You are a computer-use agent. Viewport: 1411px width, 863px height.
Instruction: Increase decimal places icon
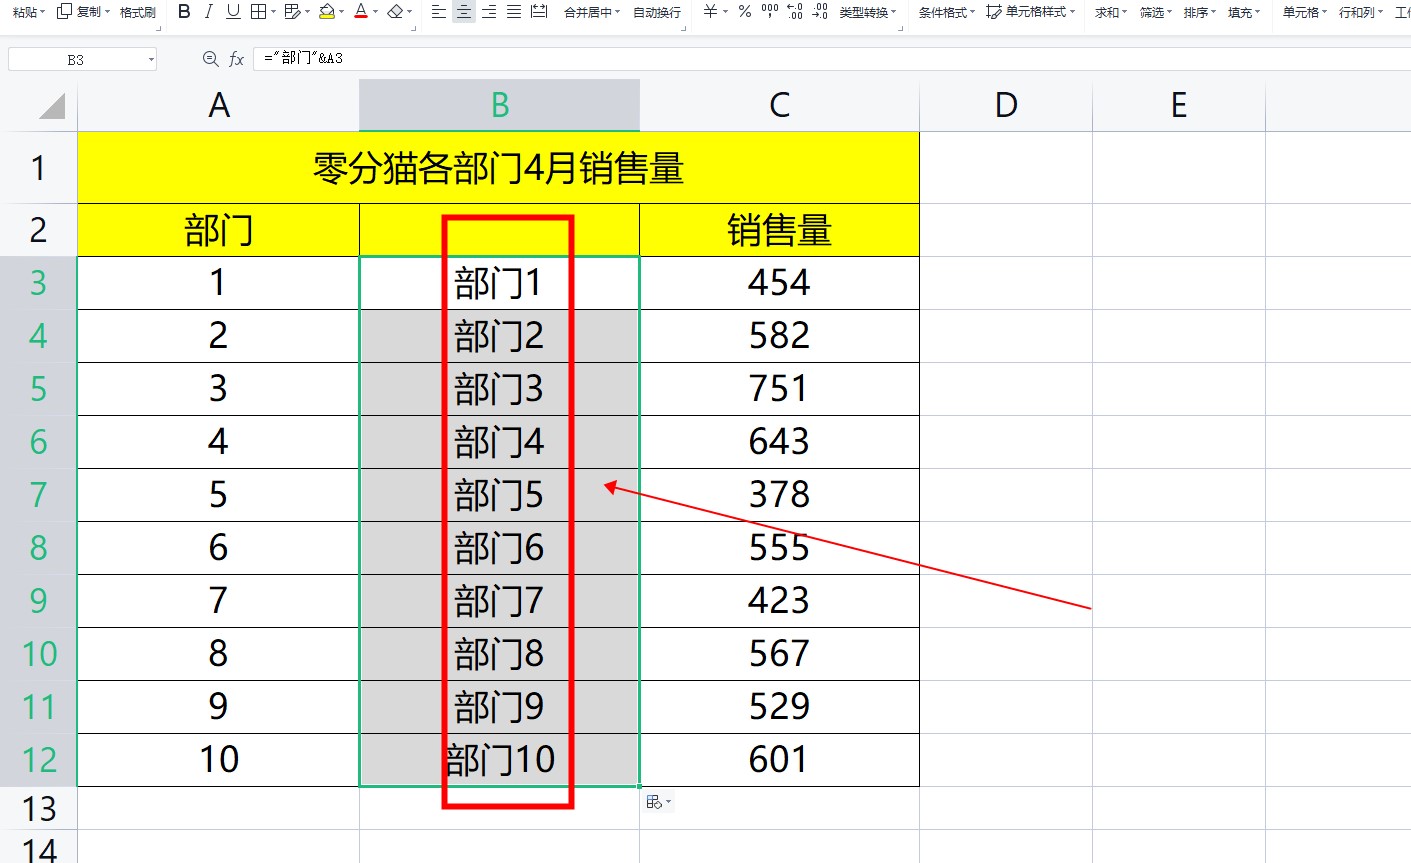(x=795, y=12)
